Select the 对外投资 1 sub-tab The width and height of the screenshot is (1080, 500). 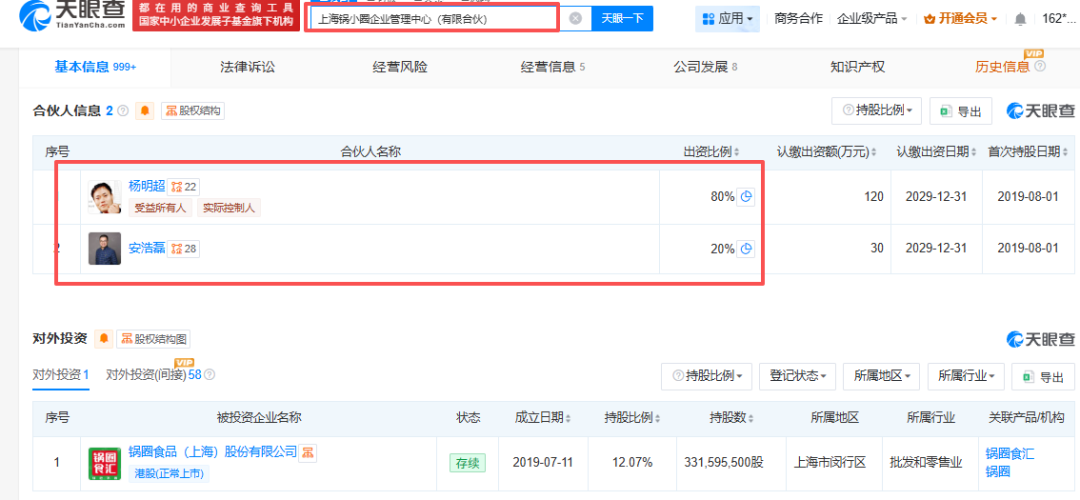point(61,375)
